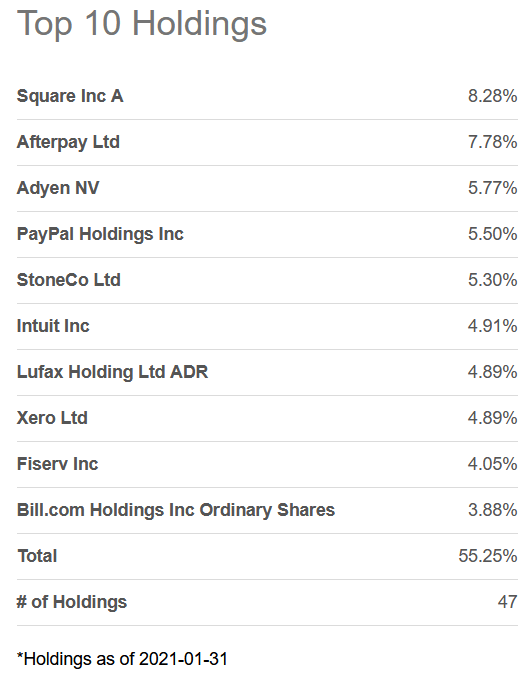Click the Square Inc A holding name

pos(70,96)
